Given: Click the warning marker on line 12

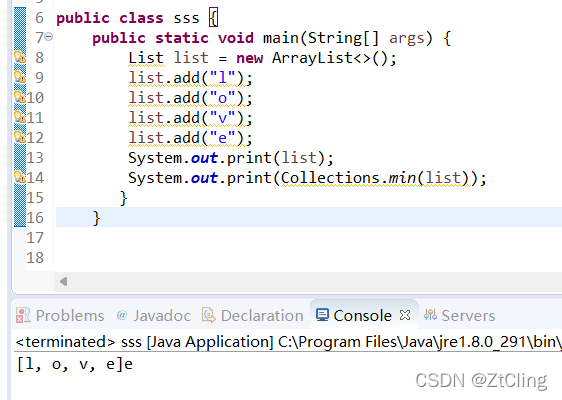Looking at the screenshot, I should pos(20,138).
